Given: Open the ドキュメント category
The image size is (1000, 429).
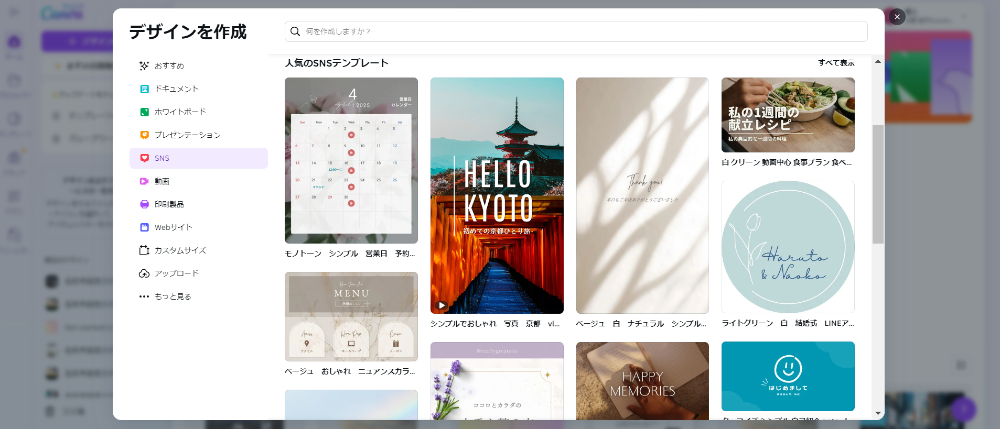Looking at the screenshot, I should click(198, 89).
